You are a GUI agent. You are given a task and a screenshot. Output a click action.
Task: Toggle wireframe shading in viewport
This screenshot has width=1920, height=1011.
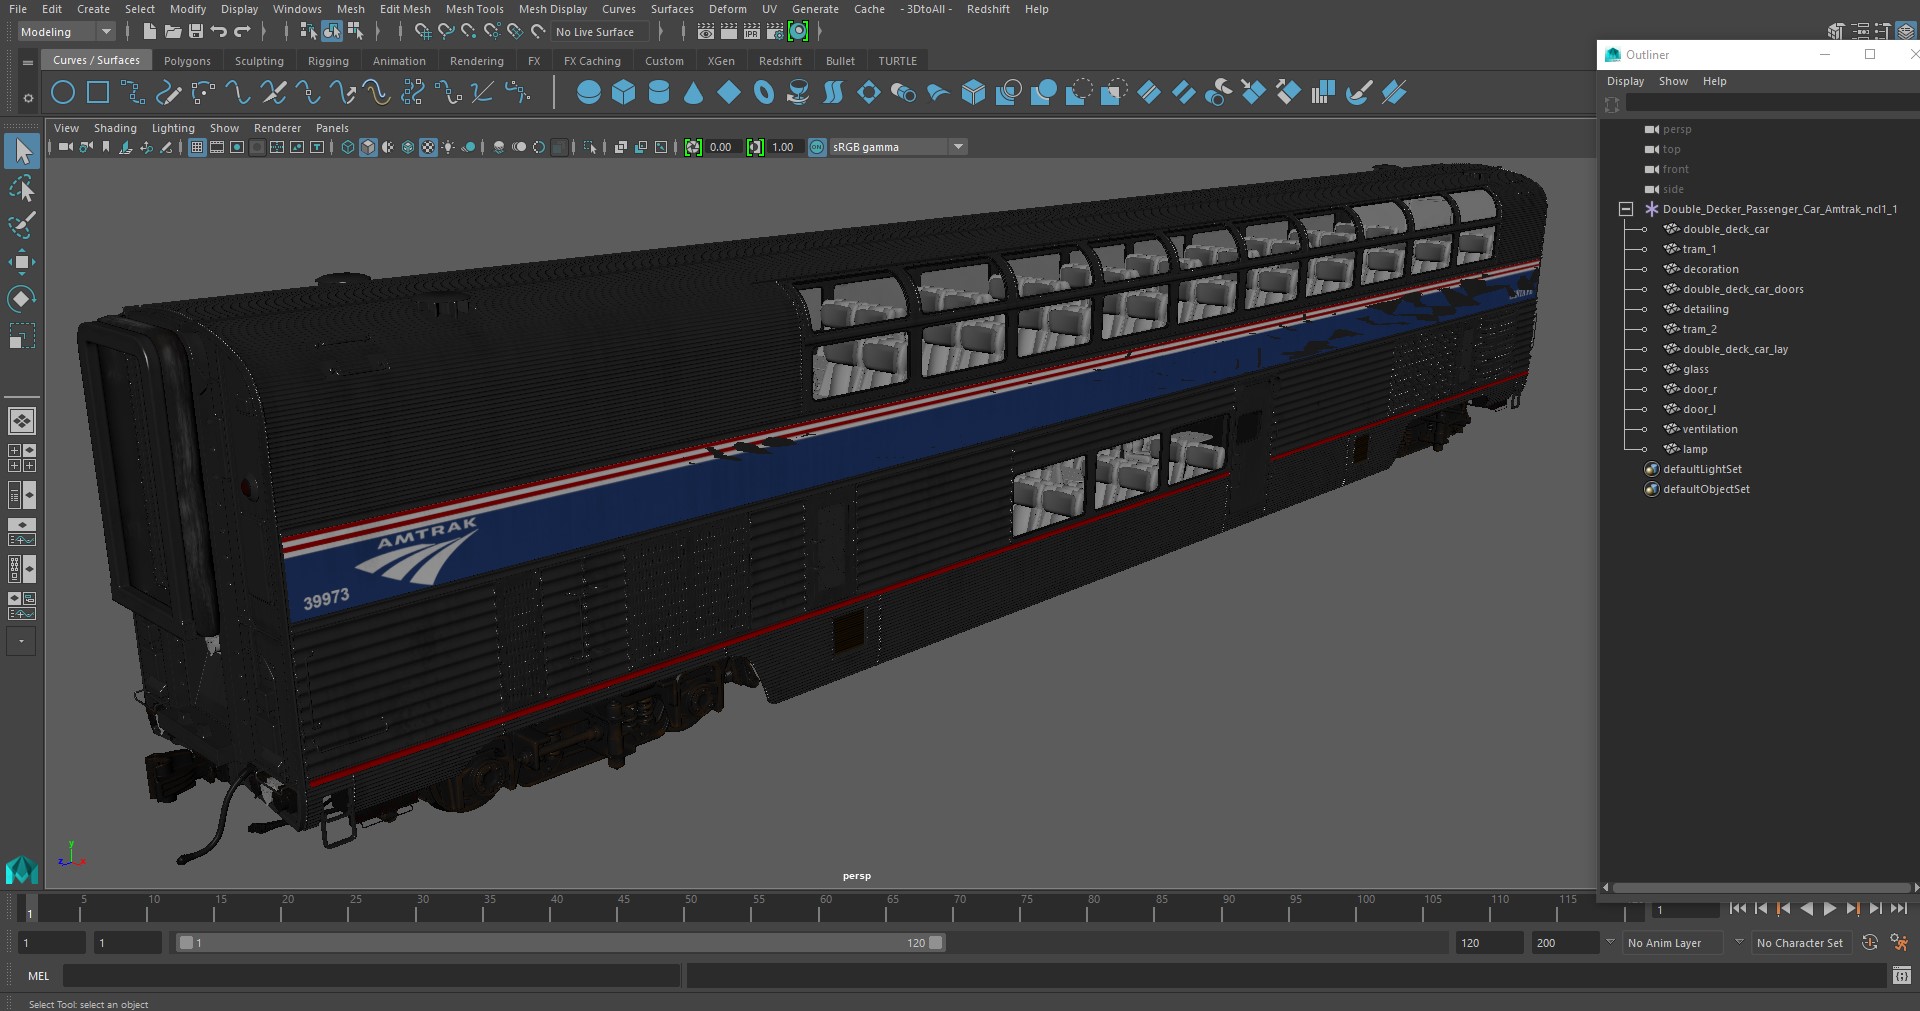(348, 147)
